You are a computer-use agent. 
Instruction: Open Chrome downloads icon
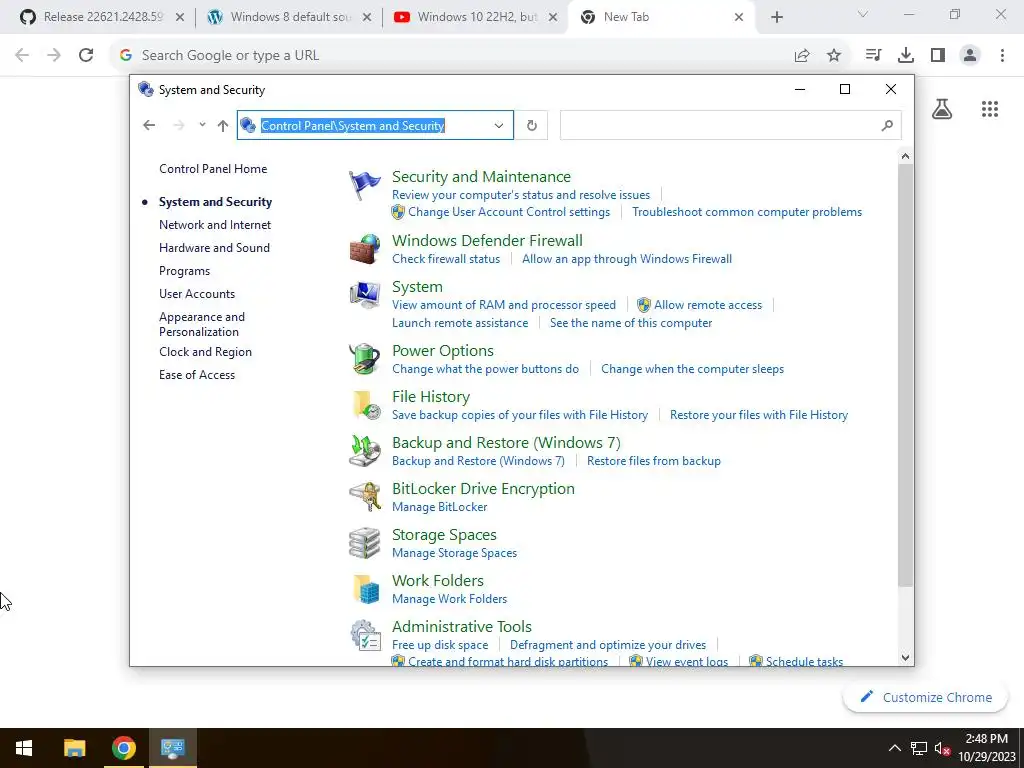click(x=906, y=56)
